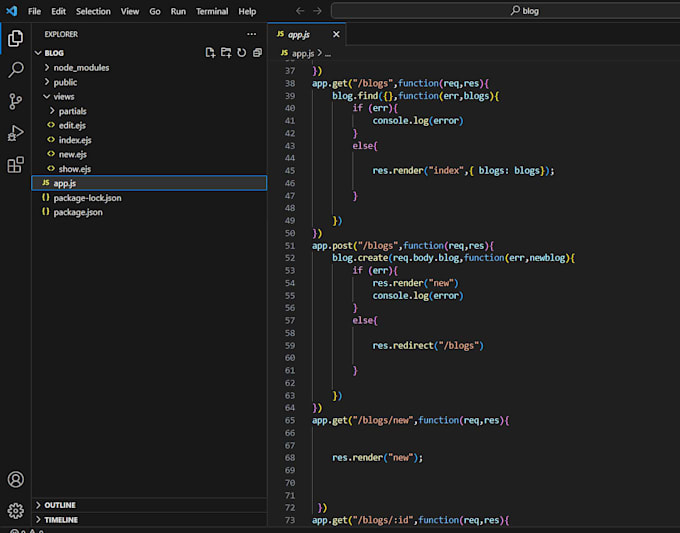This screenshot has width=680, height=533.
Task: Click the blog.create code on line 52
Action: [x=360, y=258]
